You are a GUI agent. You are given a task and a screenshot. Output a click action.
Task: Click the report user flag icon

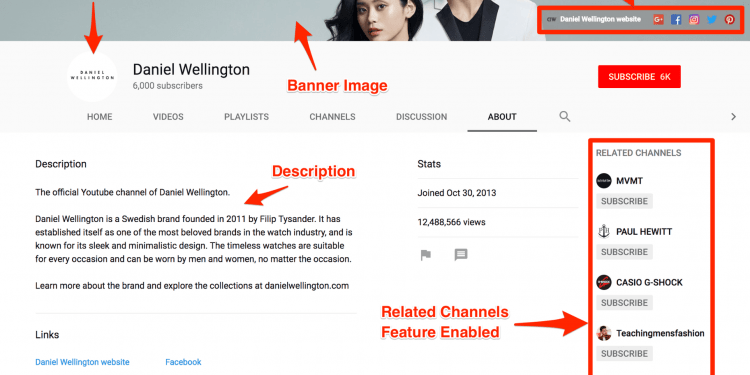[x=426, y=255]
